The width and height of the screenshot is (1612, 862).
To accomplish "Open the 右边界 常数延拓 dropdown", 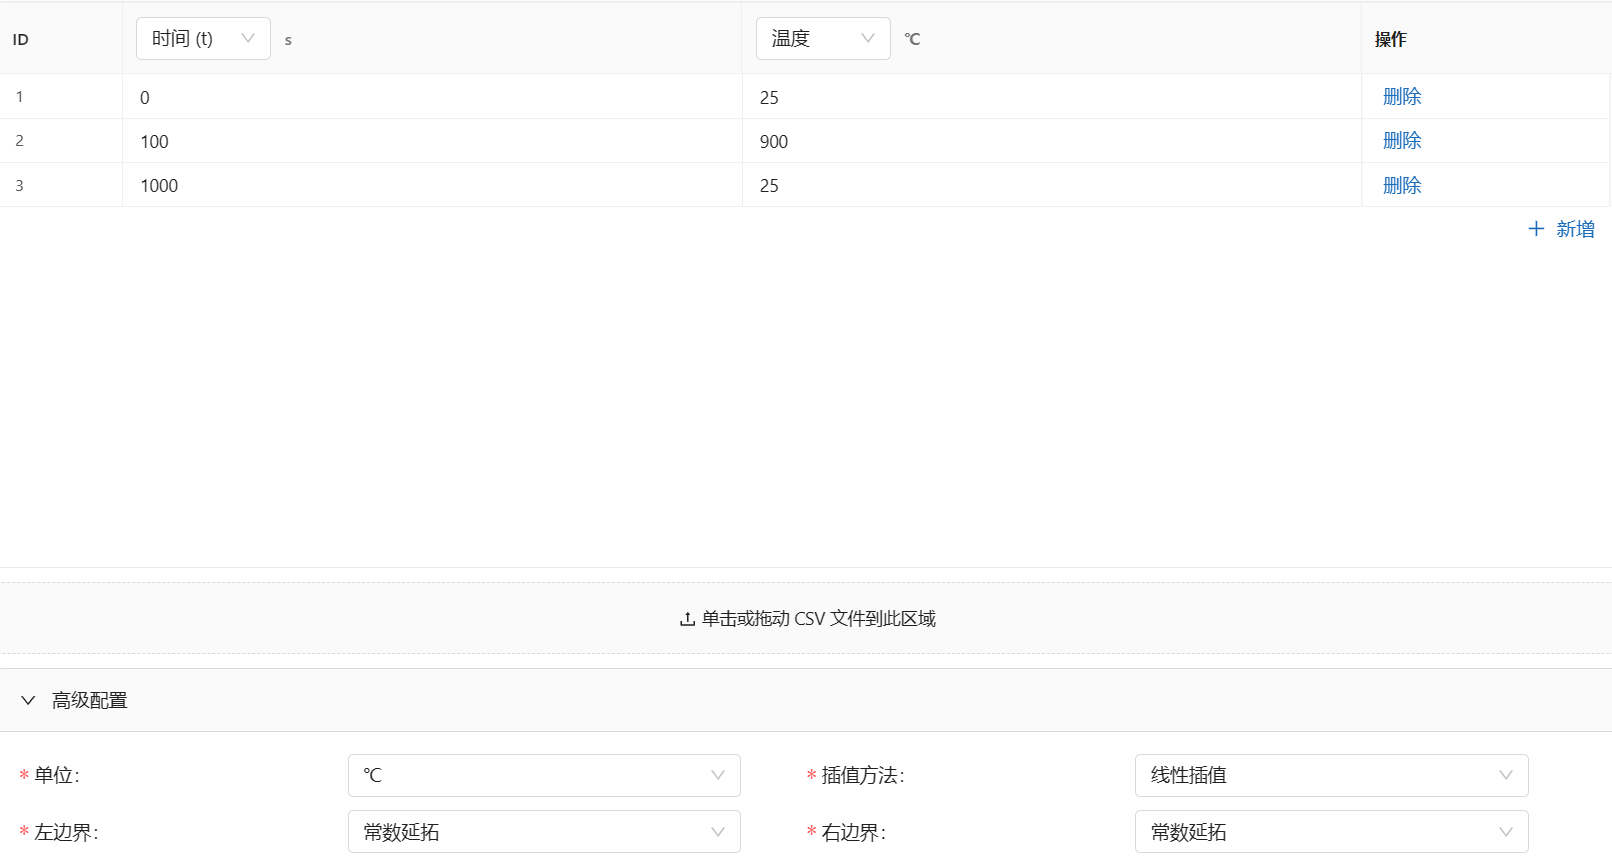I will click(x=1331, y=832).
